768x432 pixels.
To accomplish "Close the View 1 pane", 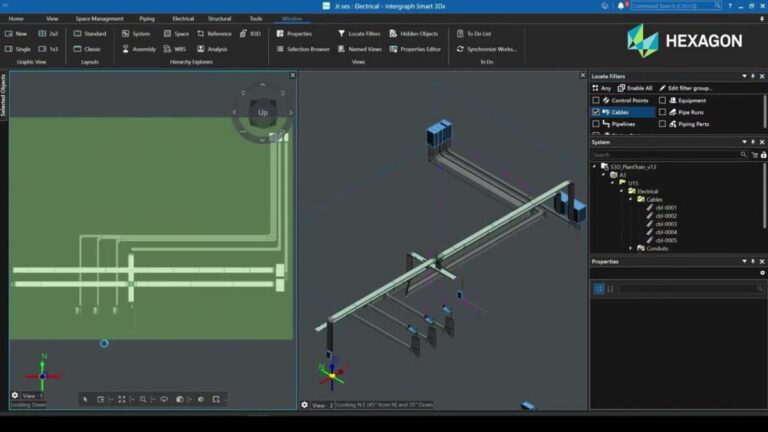I will pos(292,75).
